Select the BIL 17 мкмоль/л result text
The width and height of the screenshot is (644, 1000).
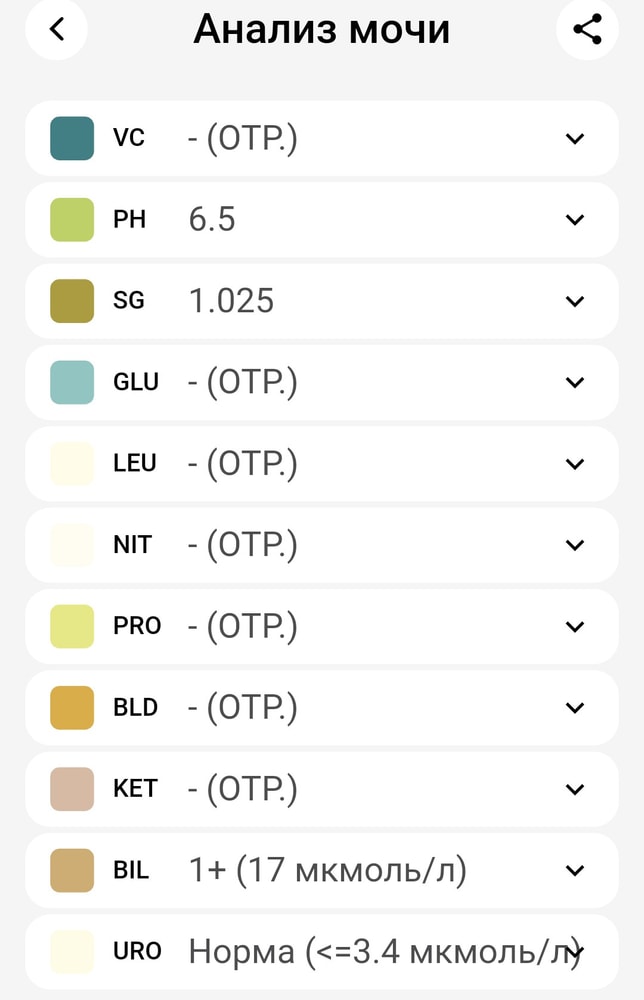[x=327, y=871]
